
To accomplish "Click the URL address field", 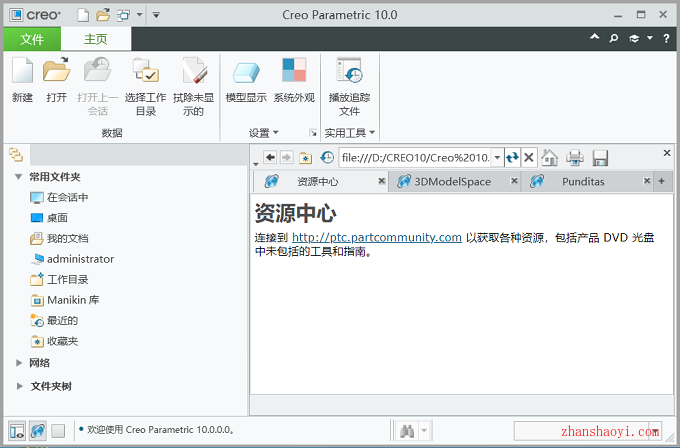I will [416, 157].
